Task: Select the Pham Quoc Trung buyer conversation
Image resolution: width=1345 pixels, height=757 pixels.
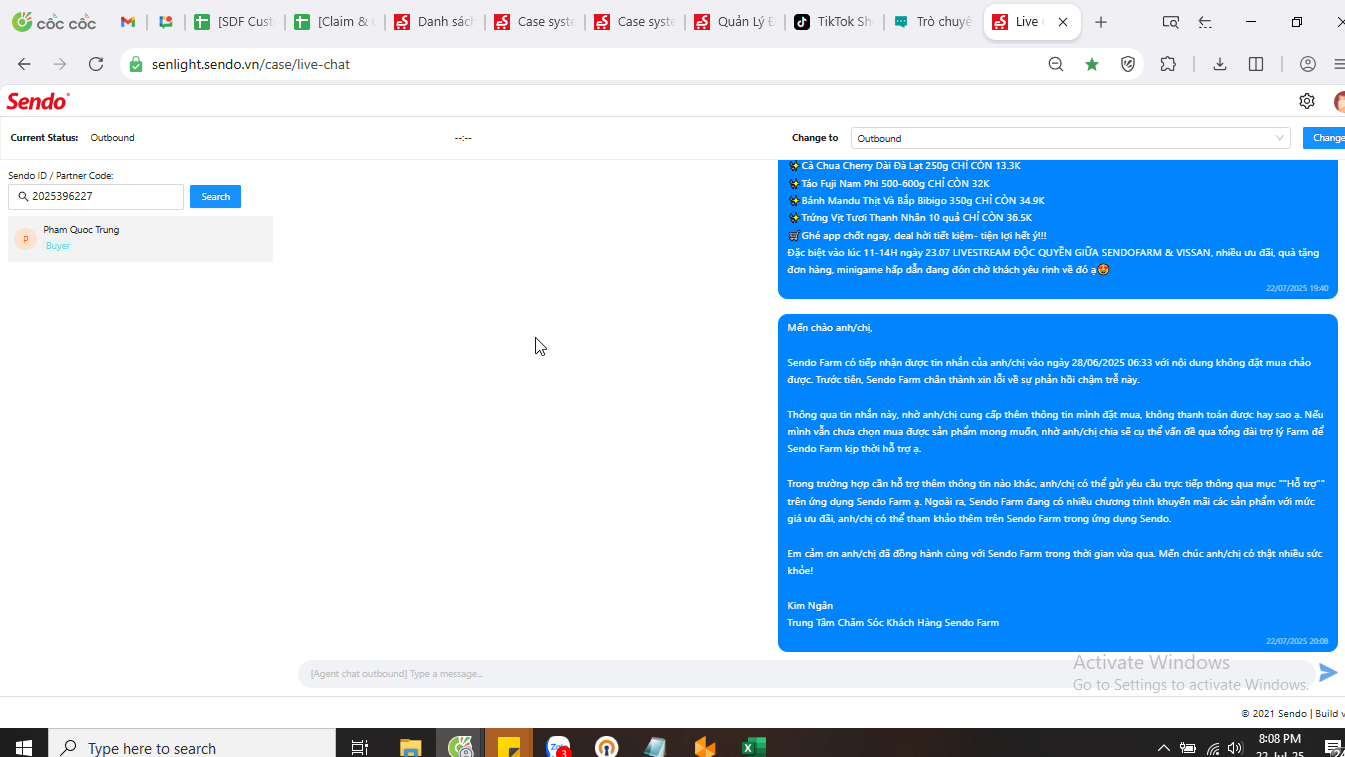Action: tap(140, 239)
